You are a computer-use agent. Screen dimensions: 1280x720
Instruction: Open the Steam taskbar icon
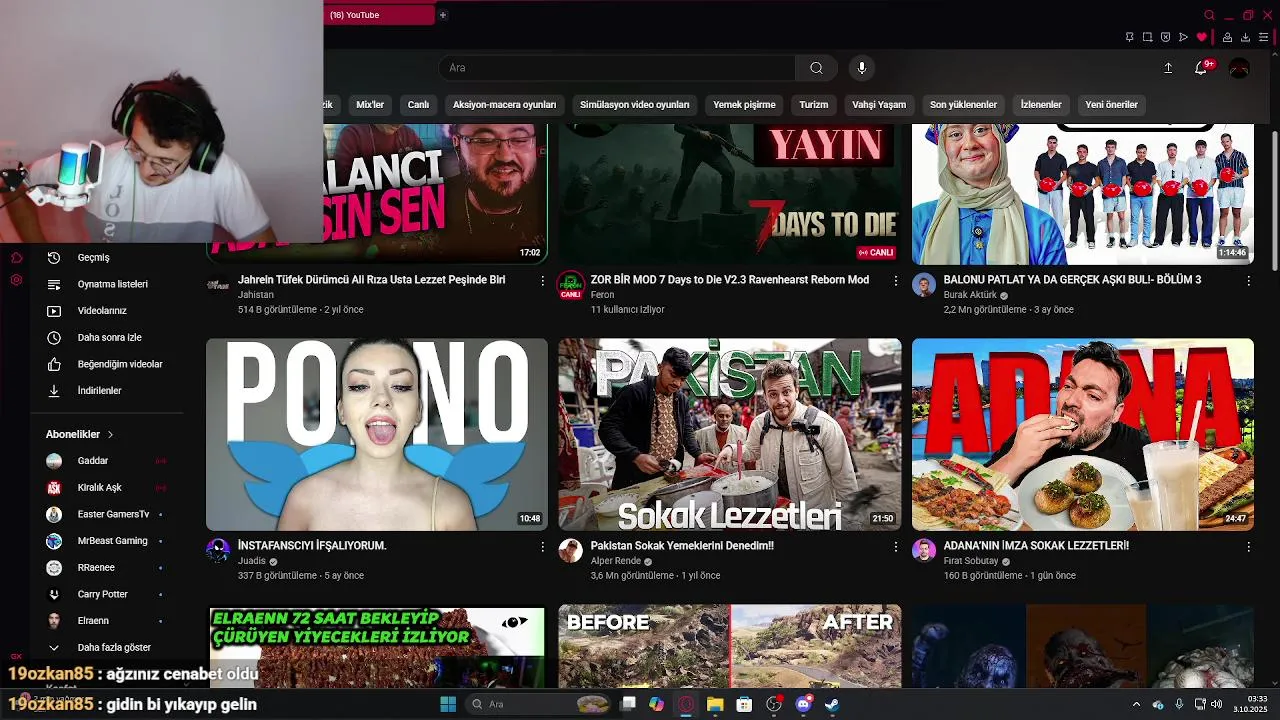(x=832, y=704)
